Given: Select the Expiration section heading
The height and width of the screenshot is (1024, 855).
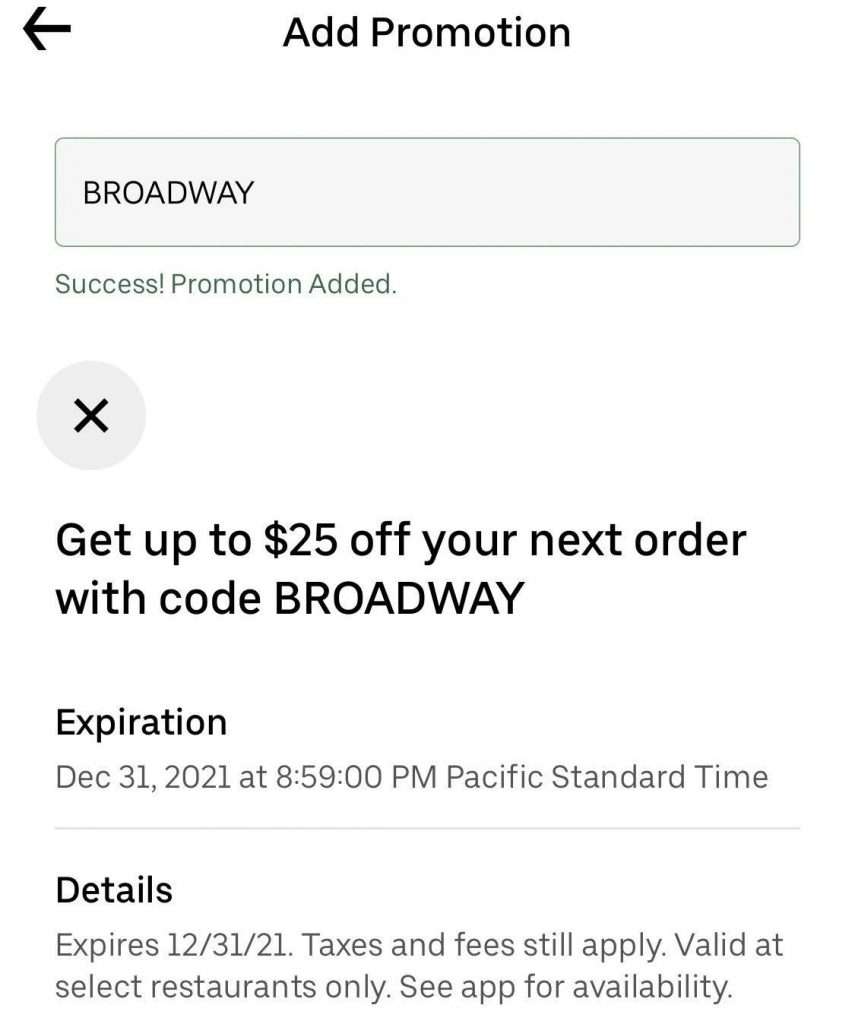Looking at the screenshot, I should tap(141, 722).
